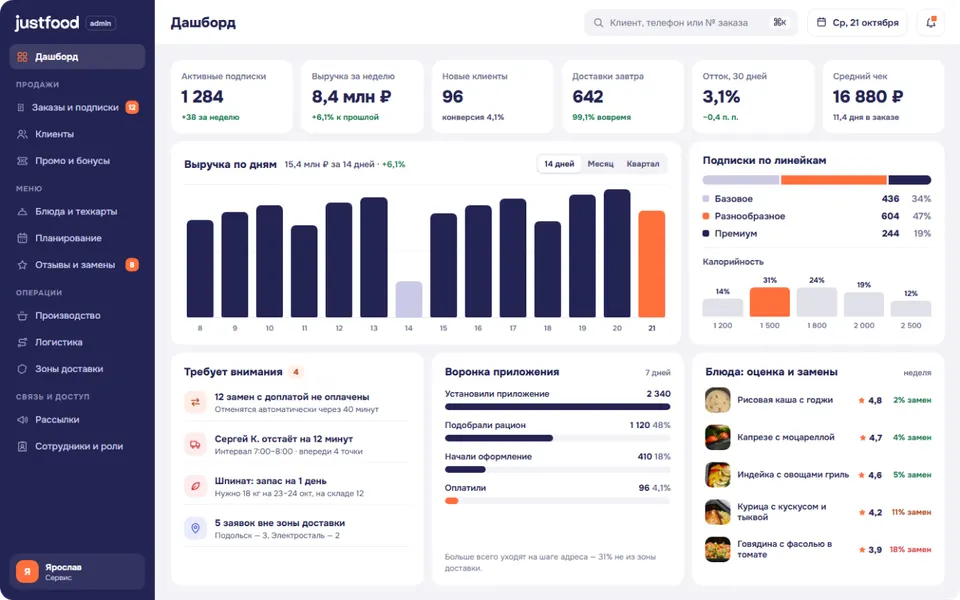The image size is (960, 600).
Task: Click the location pin icon for out-of-zone requests
Action: coord(195,528)
